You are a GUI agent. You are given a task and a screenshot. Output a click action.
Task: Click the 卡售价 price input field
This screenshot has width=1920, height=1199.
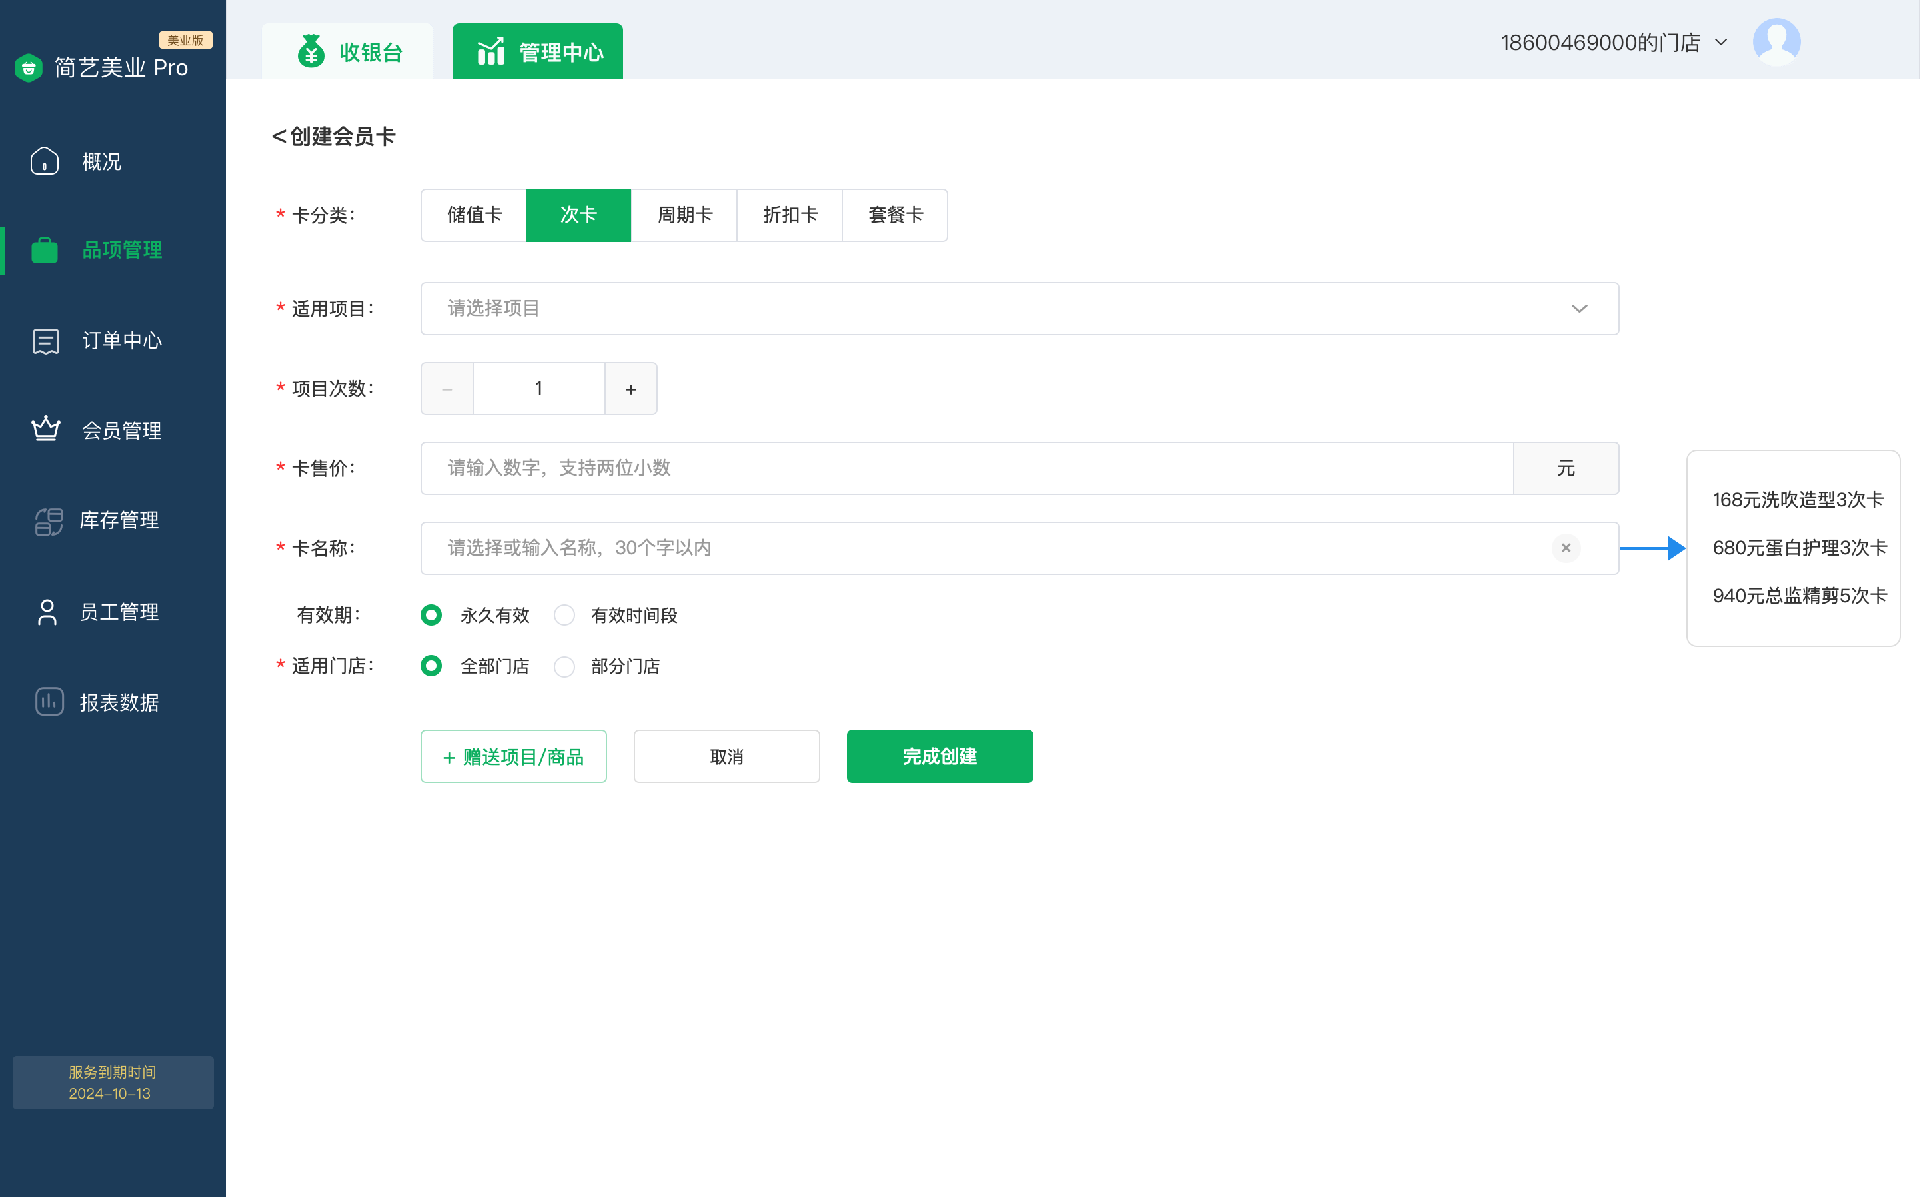(965, 468)
